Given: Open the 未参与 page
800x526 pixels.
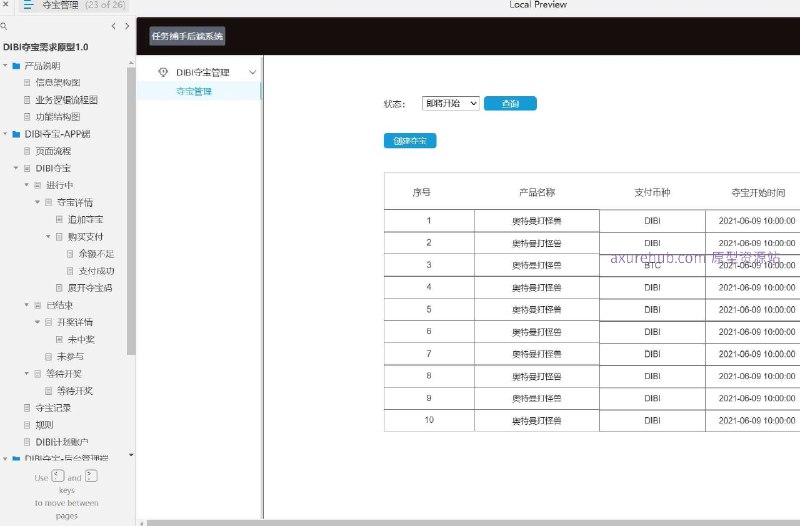Looking at the screenshot, I should coord(70,357).
